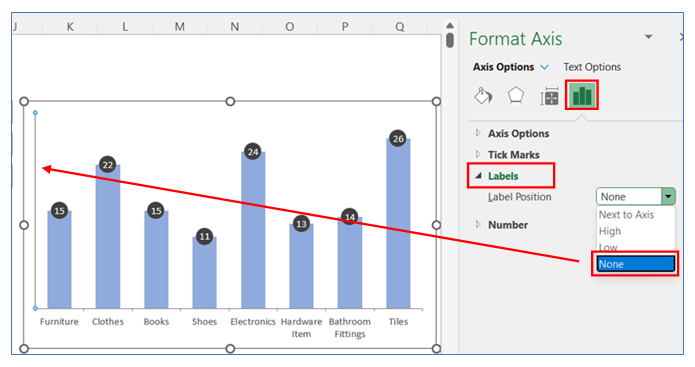Image resolution: width=695 pixels, height=367 pixels.
Task: Click the vertical axis top handle
Action: (x=35, y=113)
